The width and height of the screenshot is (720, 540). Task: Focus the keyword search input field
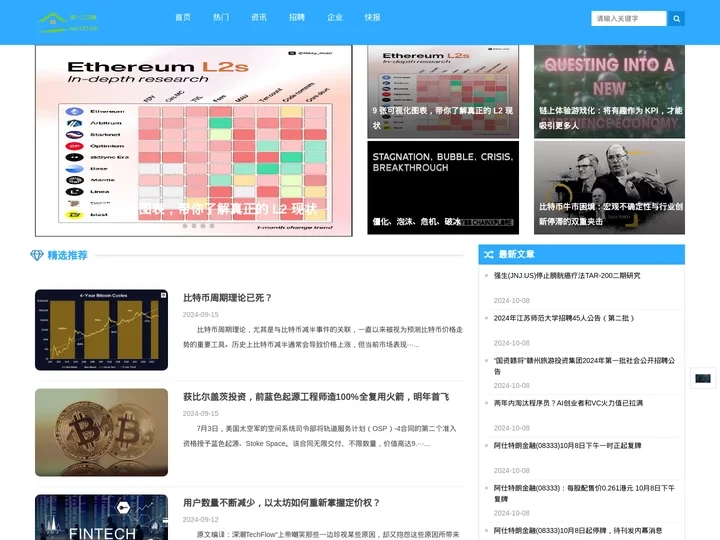pos(629,19)
